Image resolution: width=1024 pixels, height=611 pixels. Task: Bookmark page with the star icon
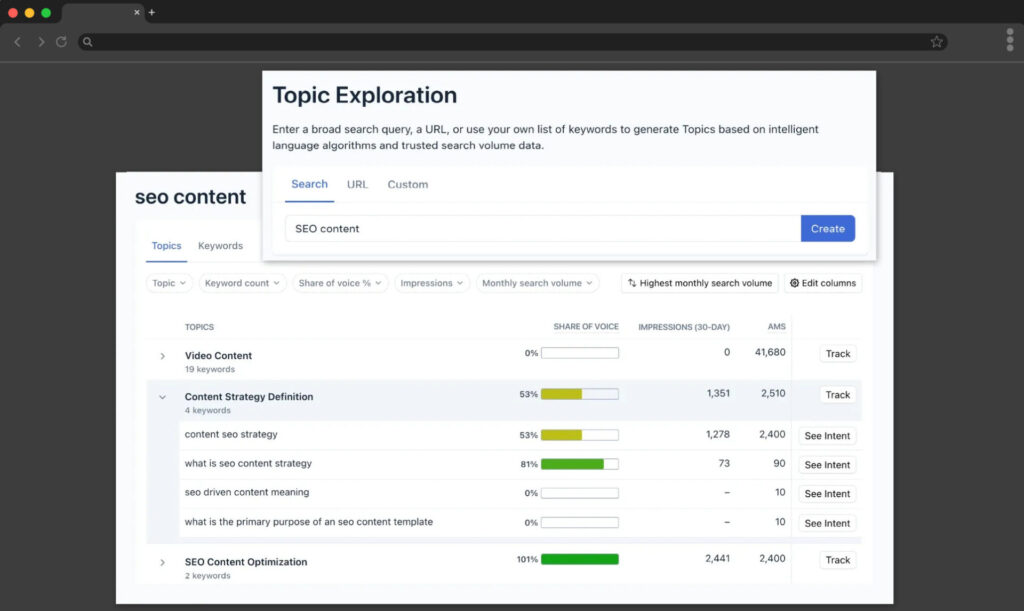(x=936, y=42)
